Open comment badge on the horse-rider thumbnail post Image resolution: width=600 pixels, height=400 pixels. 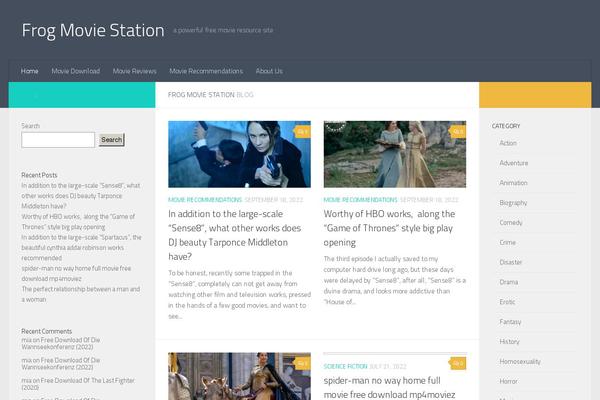pyautogui.click(x=303, y=363)
